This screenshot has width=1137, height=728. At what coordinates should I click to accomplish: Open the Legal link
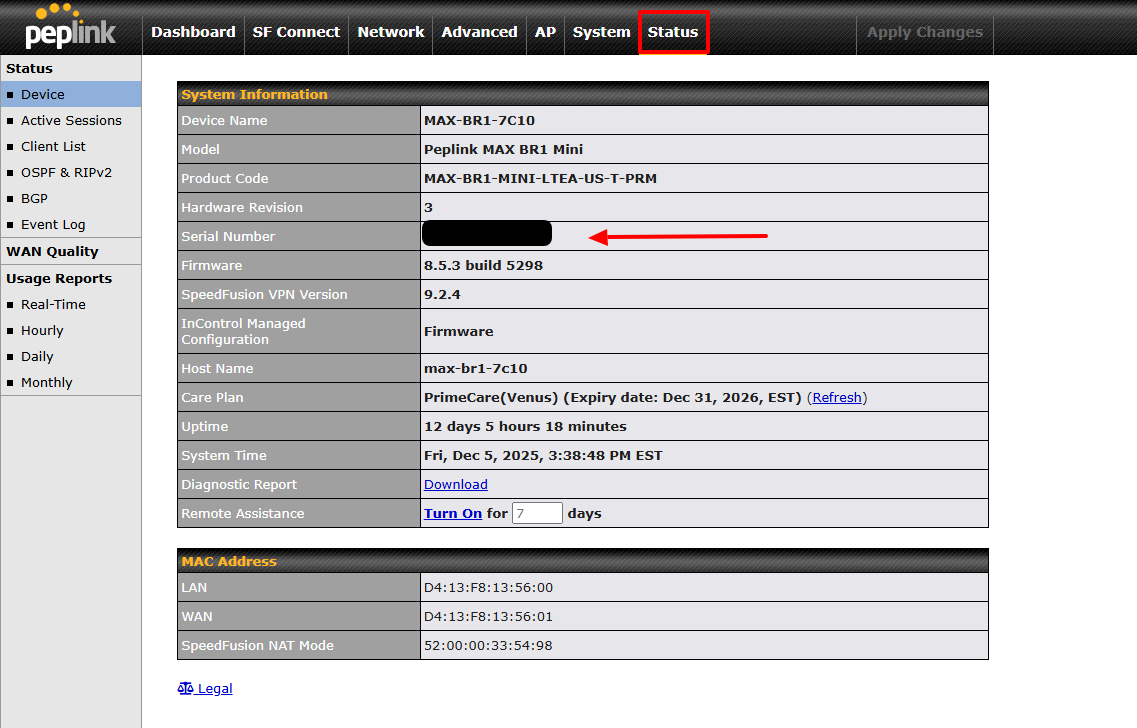pos(215,689)
